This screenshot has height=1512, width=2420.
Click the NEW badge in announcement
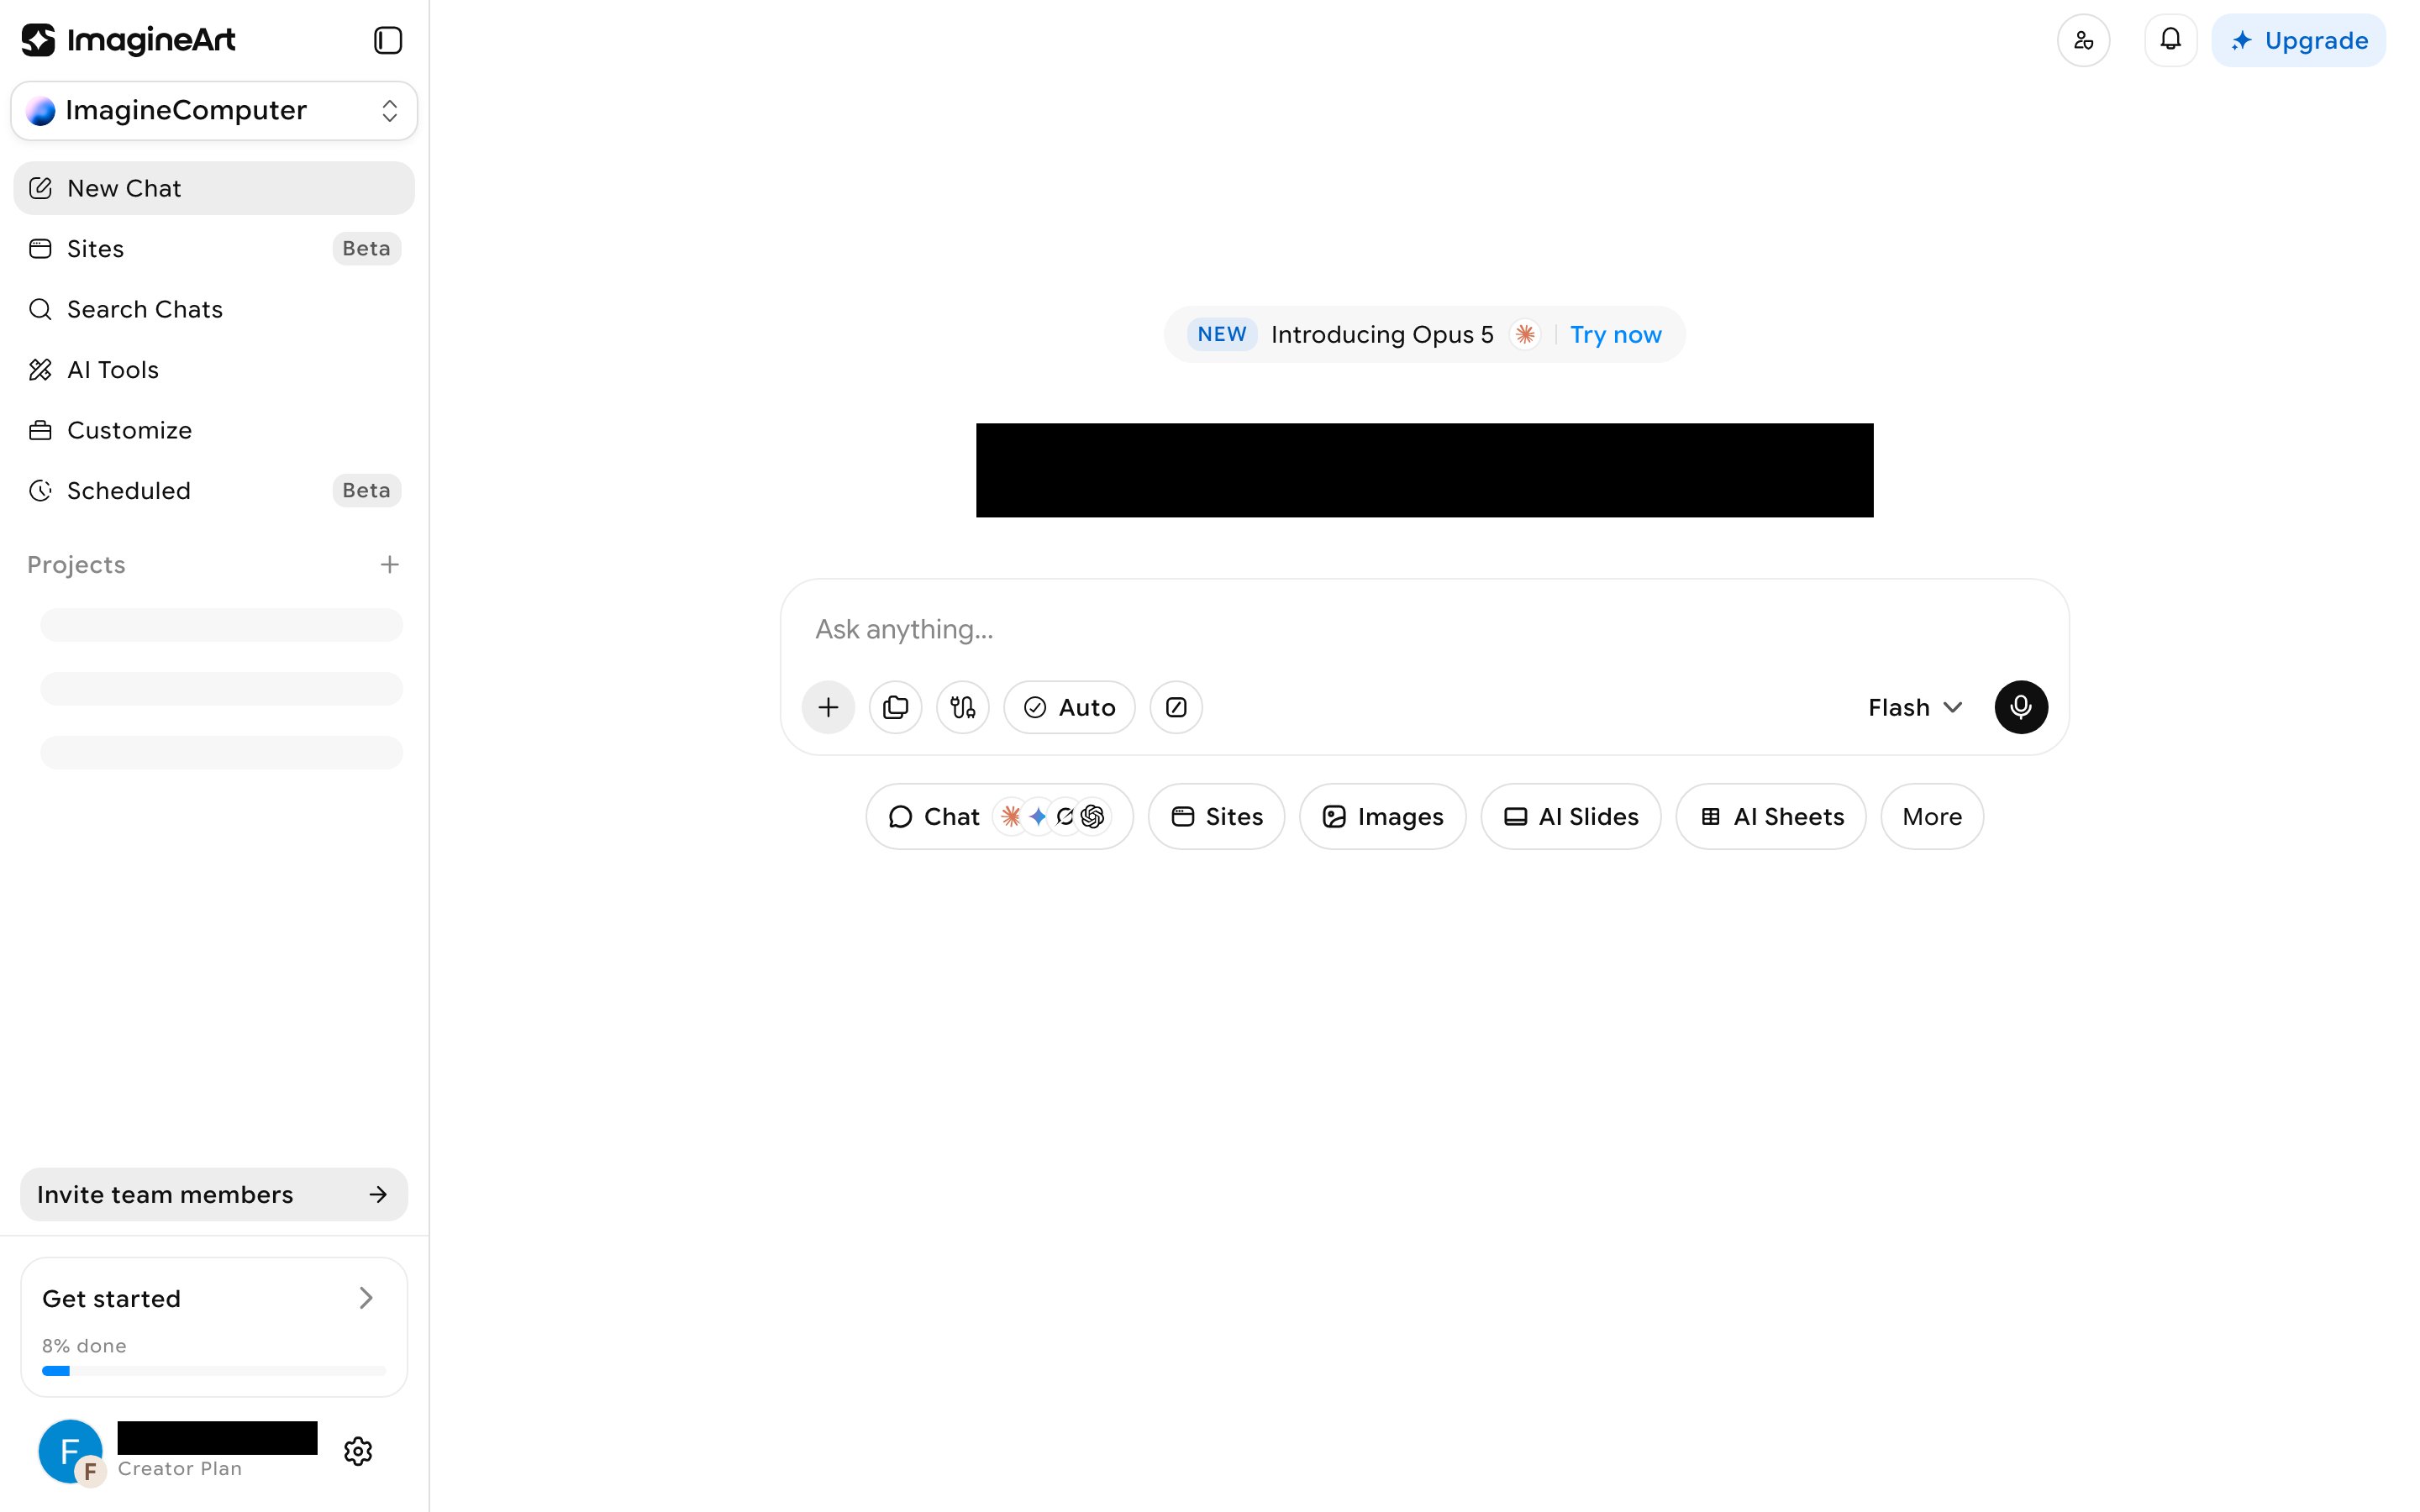coord(1222,334)
